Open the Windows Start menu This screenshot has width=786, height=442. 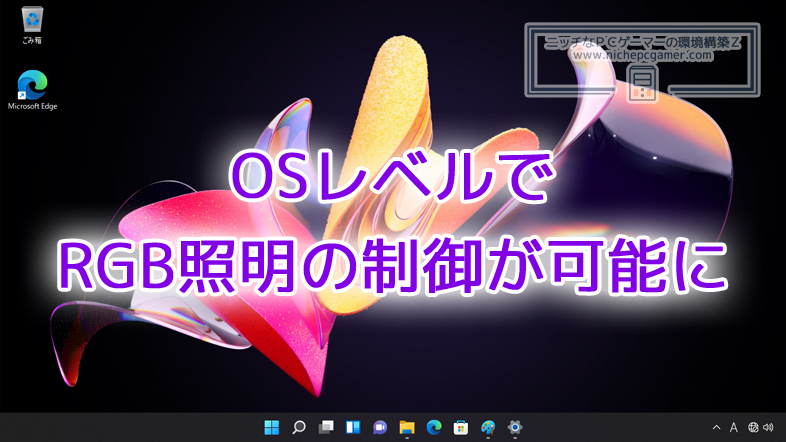point(272,427)
